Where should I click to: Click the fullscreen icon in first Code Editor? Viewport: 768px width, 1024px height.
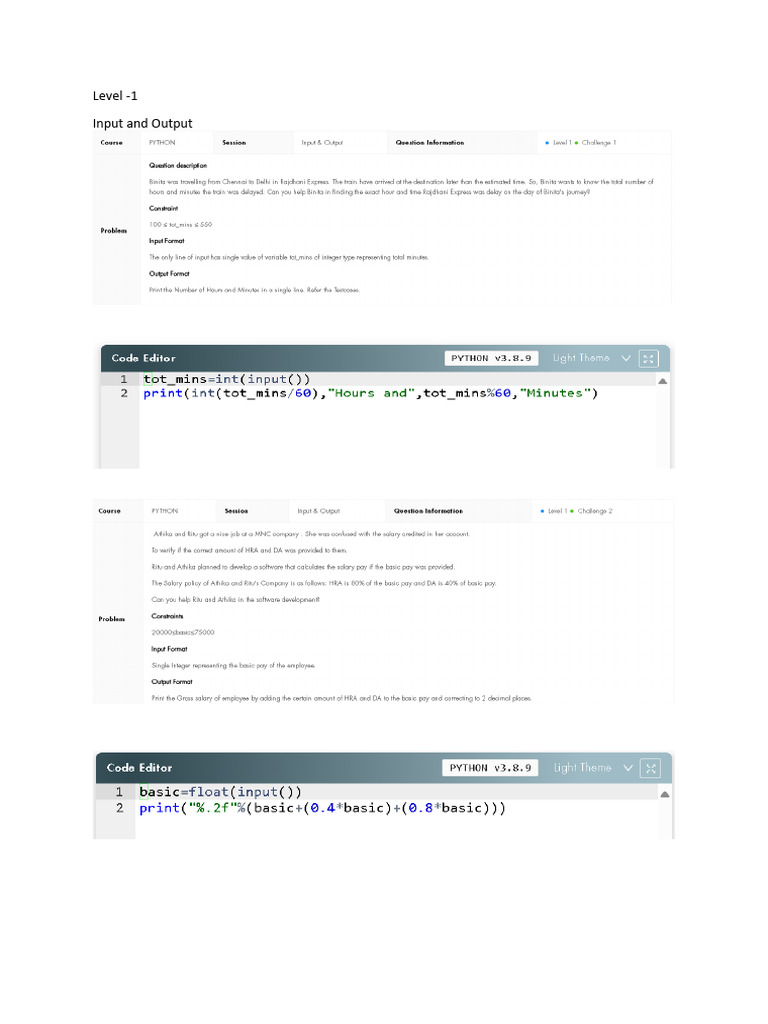click(x=648, y=359)
